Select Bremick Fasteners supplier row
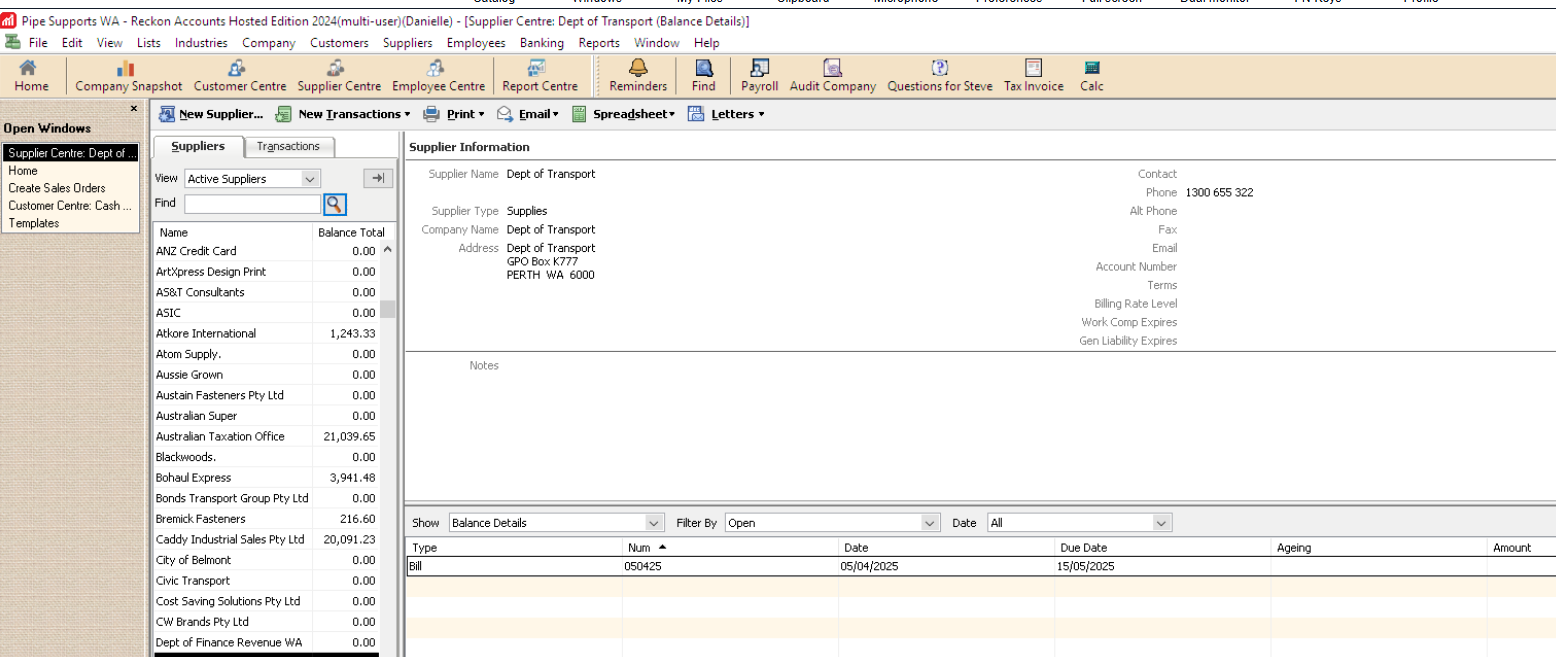The image size is (1556, 657). 266,519
